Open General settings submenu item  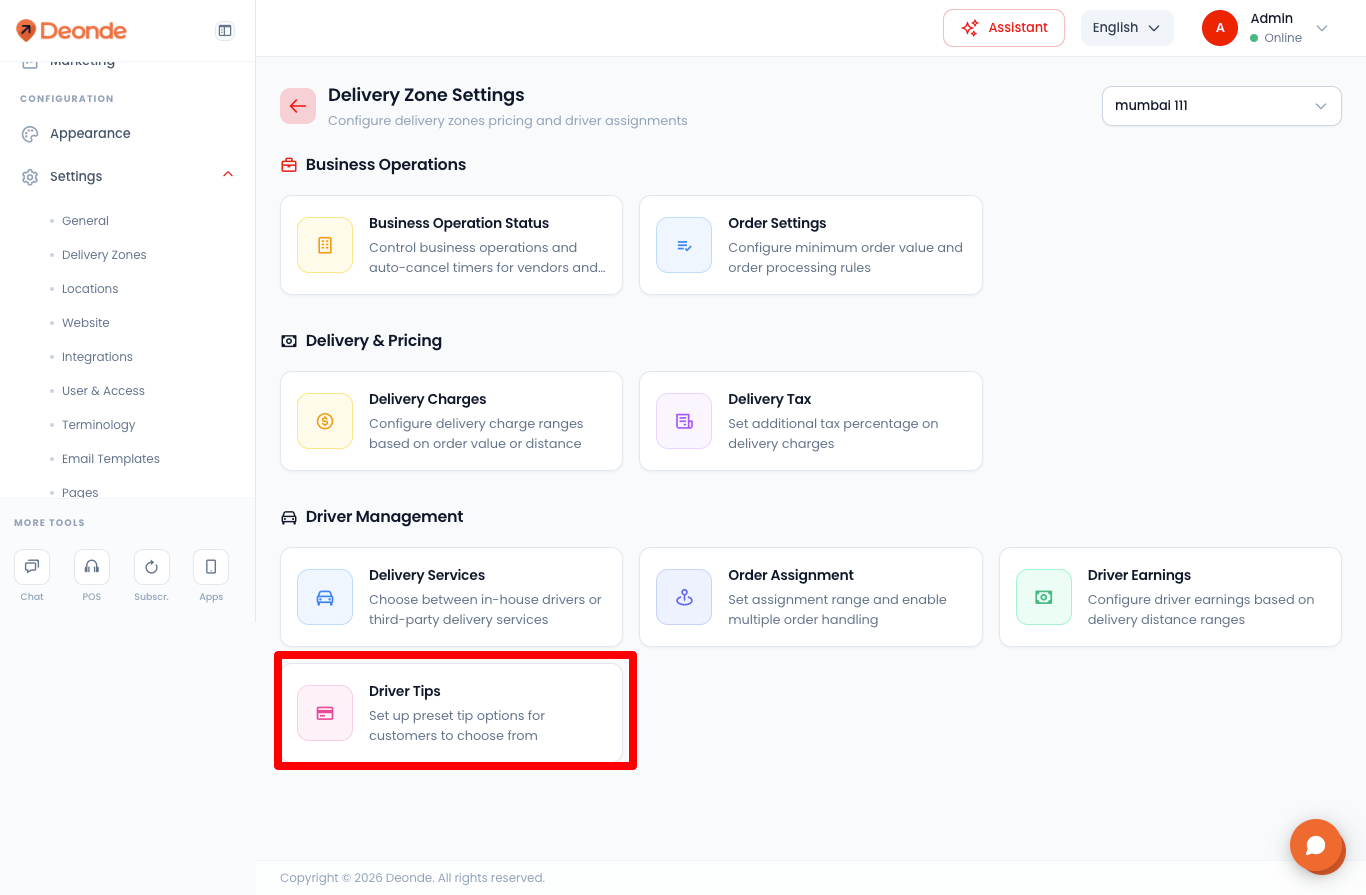[x=85, y=221]
